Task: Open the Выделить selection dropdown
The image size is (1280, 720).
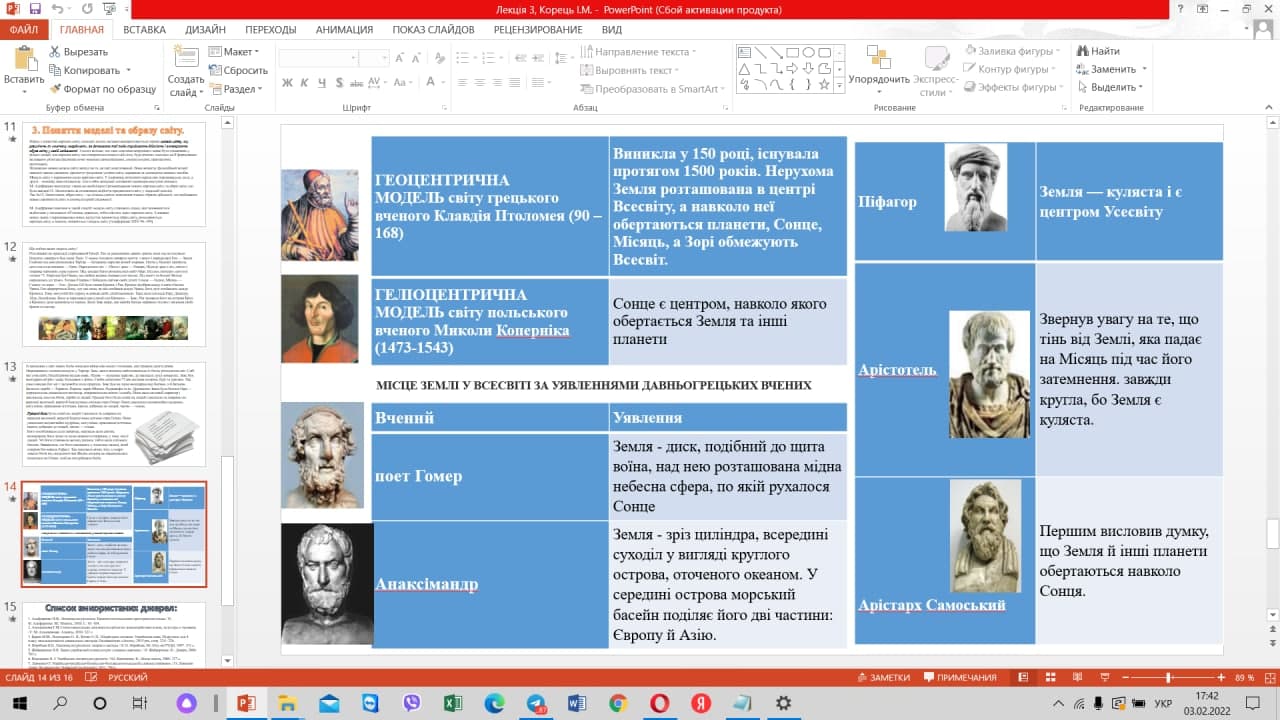Action: click(x=1111, y=88)
